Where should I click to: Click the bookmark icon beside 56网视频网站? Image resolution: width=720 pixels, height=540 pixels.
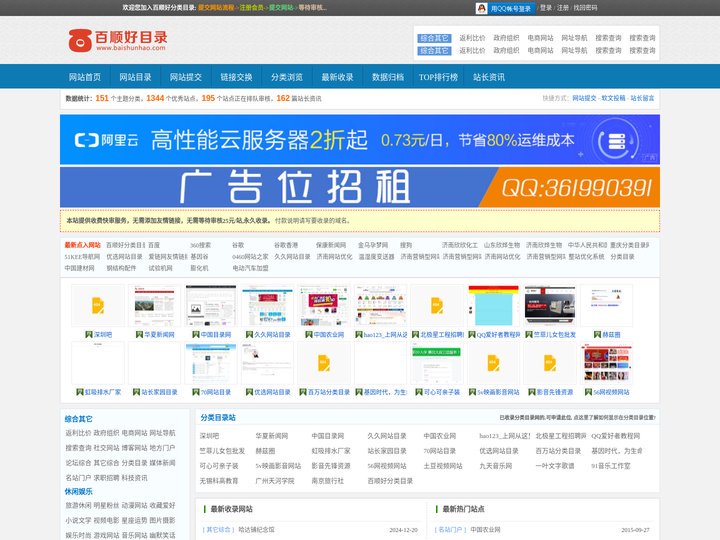point(588,392)
